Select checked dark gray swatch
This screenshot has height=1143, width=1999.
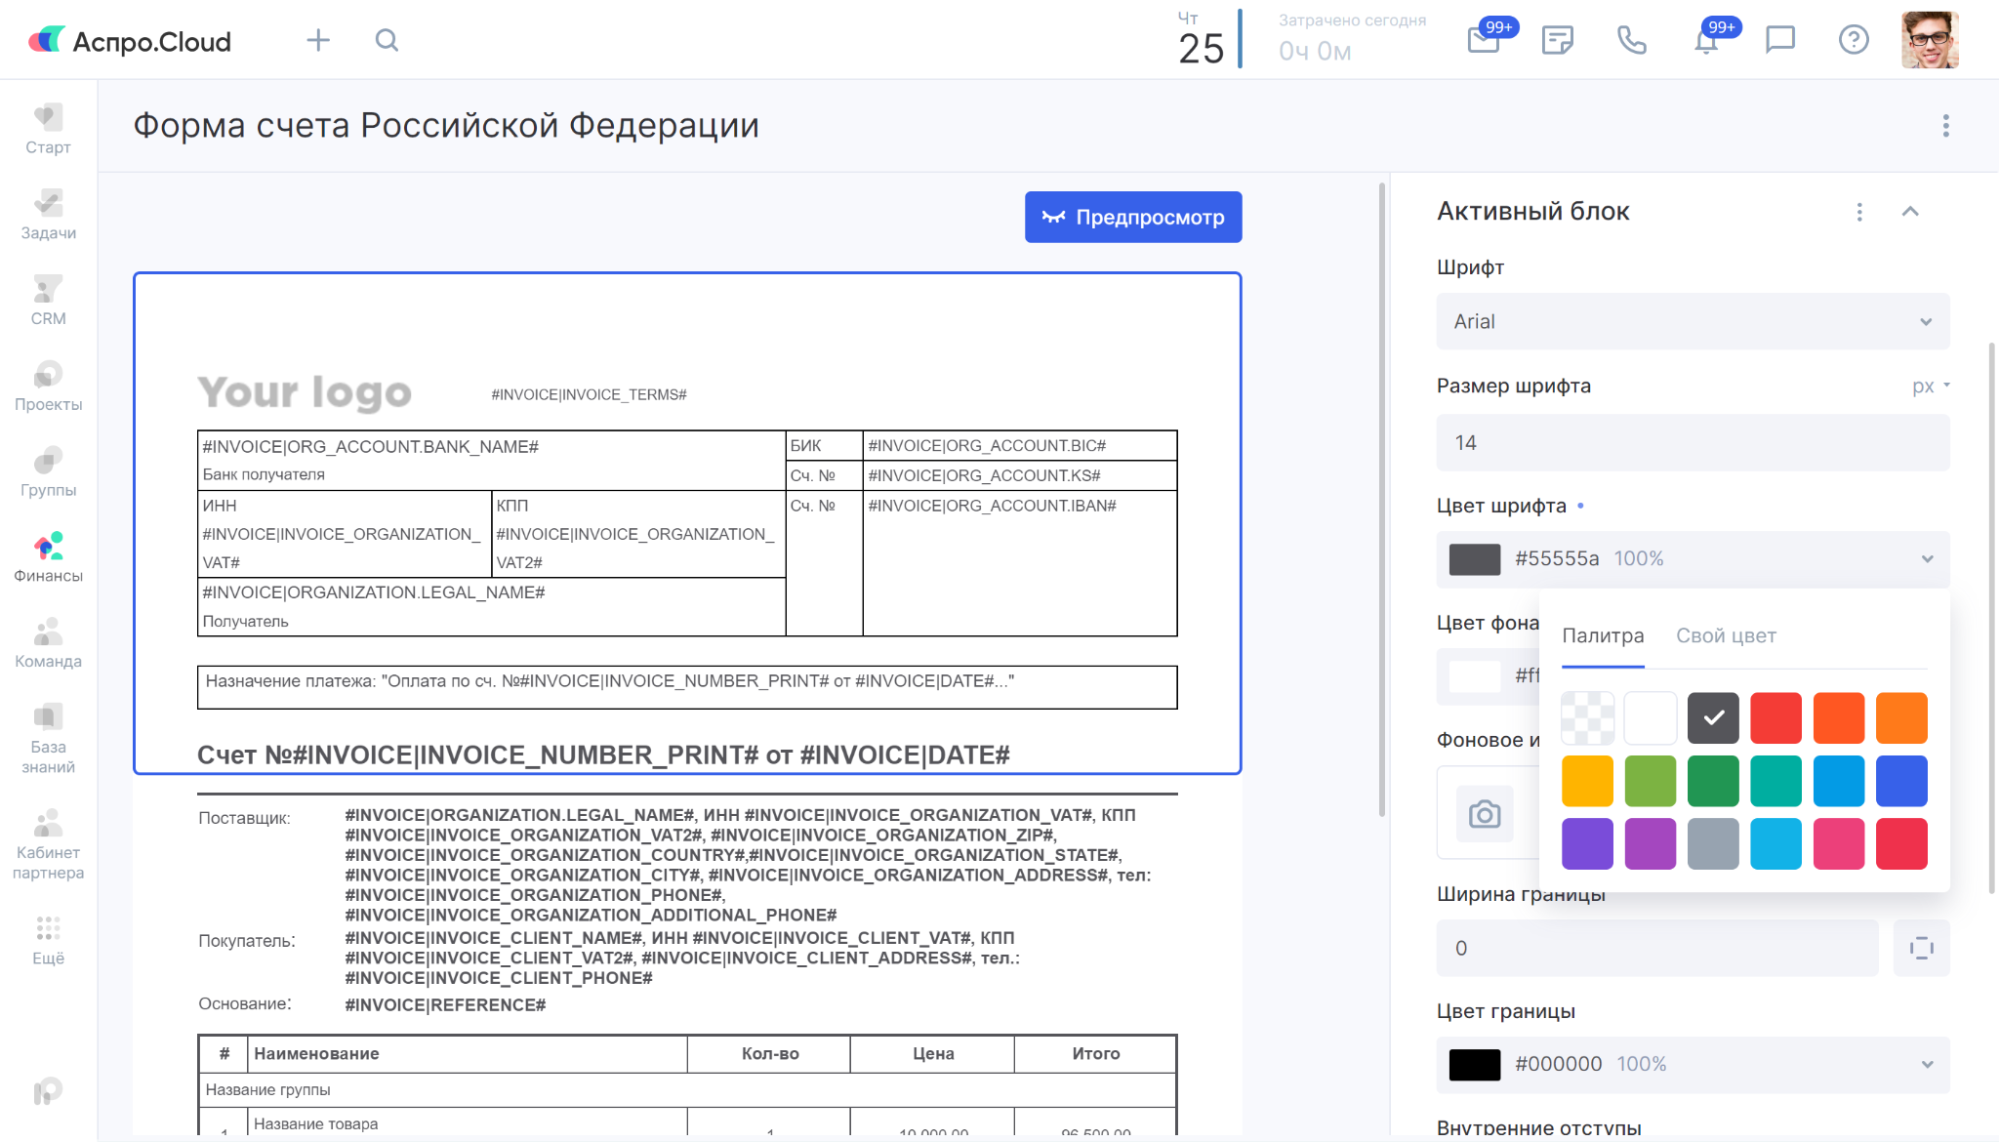(1713, 718)
